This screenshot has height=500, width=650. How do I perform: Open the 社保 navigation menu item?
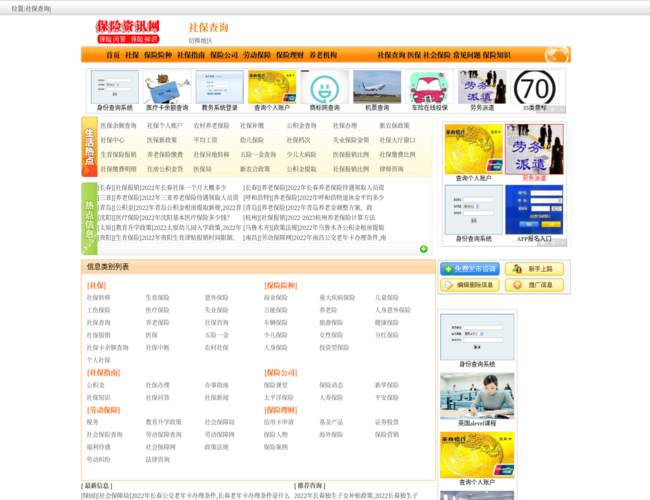[132, 55]
